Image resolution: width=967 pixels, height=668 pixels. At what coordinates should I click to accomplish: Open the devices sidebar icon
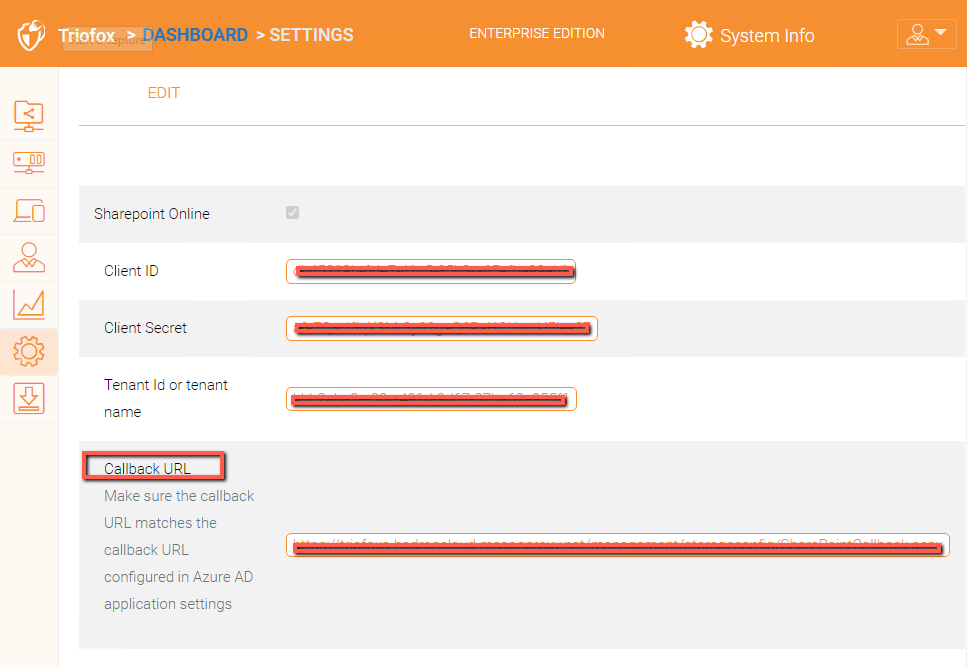29,210
